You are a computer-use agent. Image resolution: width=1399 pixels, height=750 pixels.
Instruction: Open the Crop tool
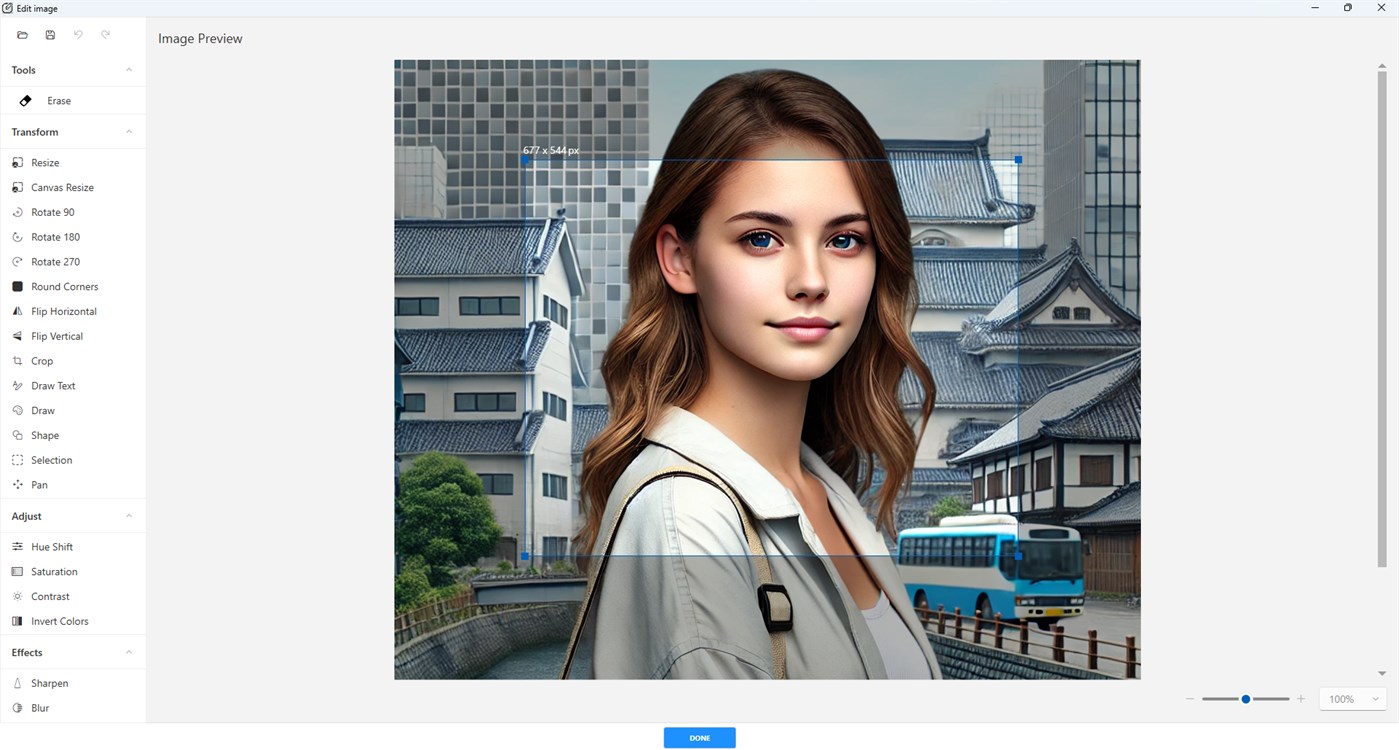(x=42, y=360)
